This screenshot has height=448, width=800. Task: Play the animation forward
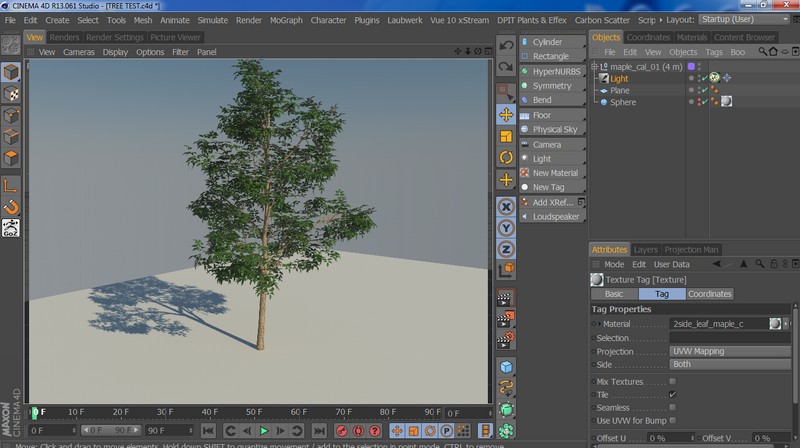[264, 431]
